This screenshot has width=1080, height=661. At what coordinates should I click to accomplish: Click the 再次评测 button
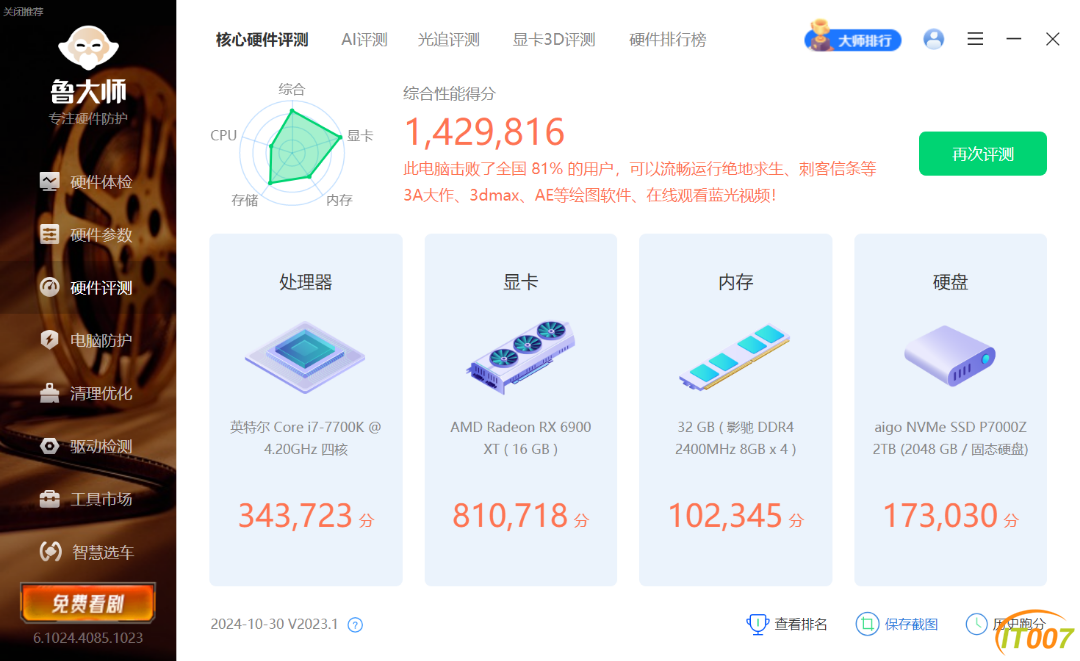point(983,154)
